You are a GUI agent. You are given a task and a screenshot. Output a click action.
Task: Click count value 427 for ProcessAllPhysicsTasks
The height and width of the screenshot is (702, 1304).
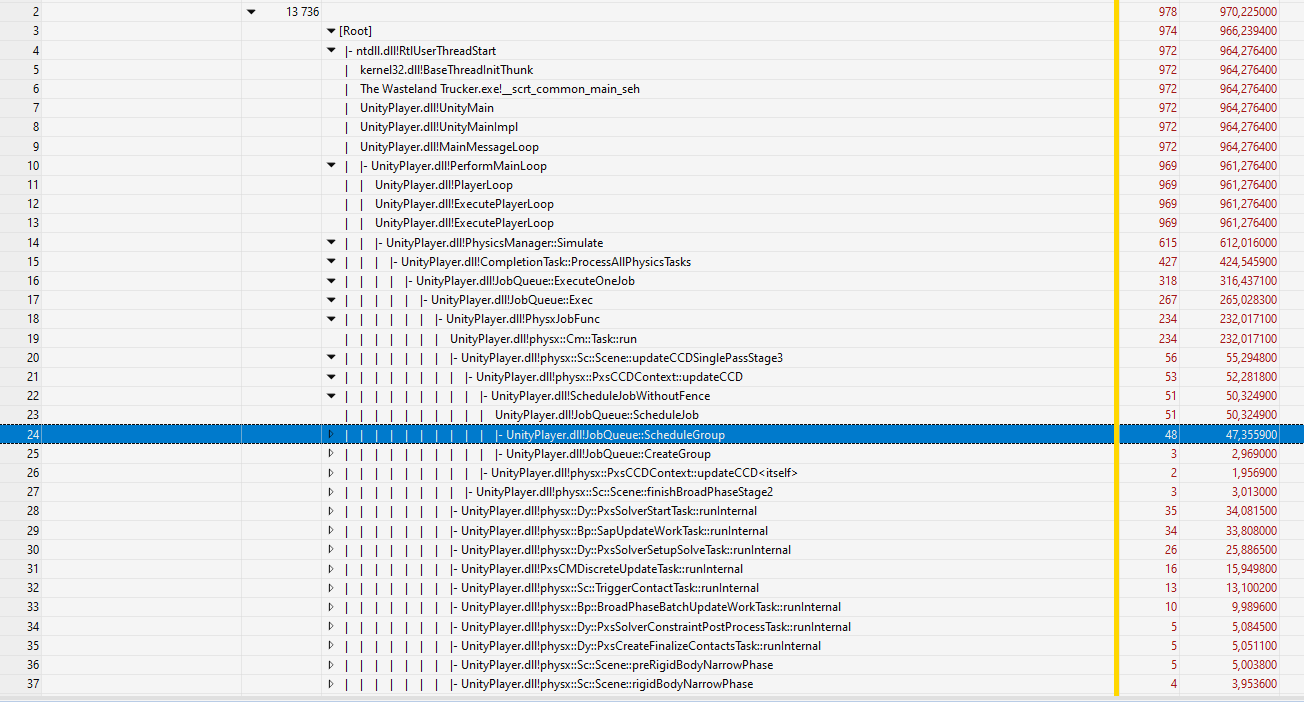(1167, 262)
